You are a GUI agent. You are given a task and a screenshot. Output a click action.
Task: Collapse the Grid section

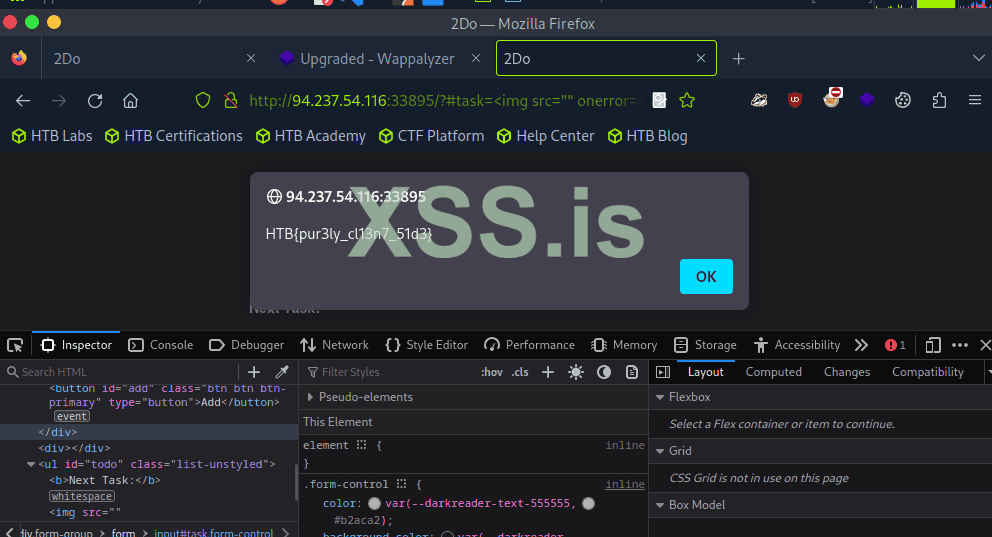click(x=660, y=451)
